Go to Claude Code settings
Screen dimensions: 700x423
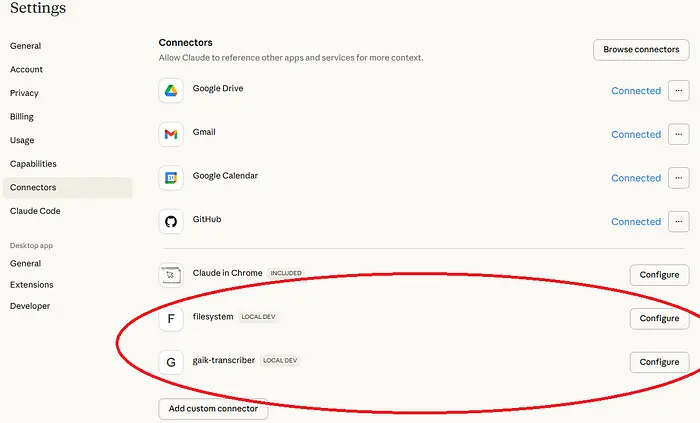pos(35,211)
